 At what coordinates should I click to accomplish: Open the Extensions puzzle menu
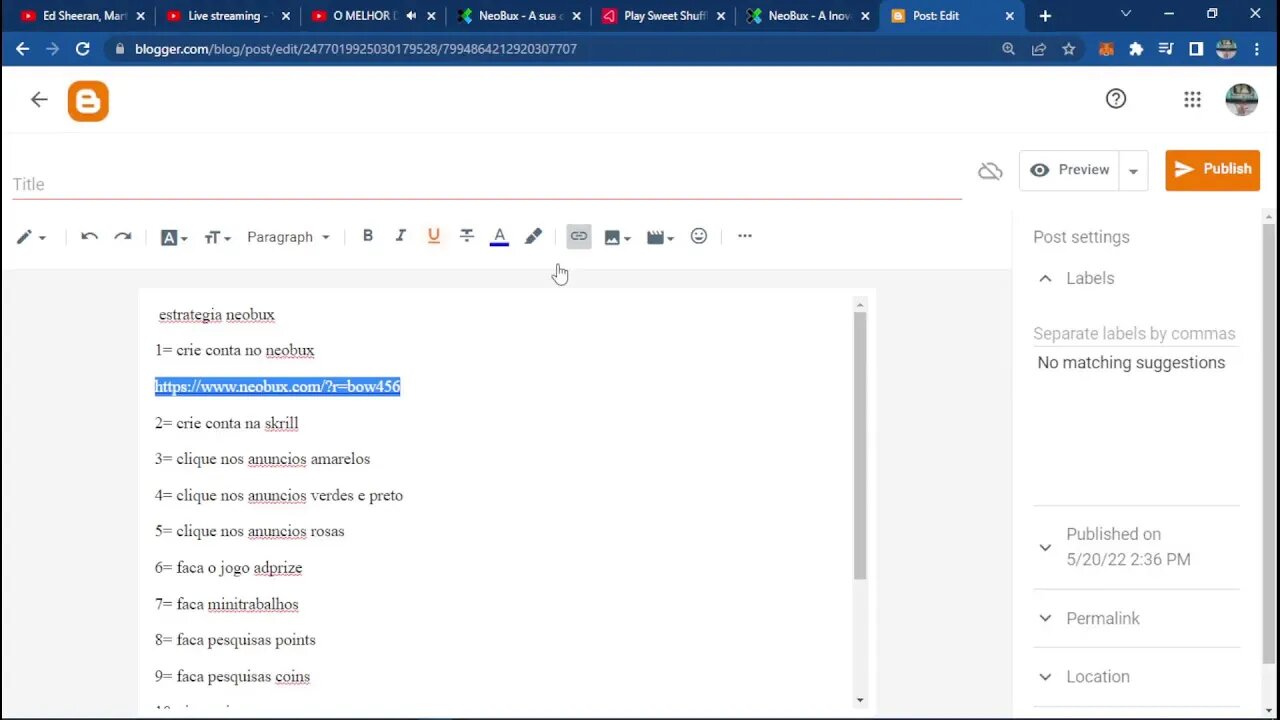click(1136, 49)
